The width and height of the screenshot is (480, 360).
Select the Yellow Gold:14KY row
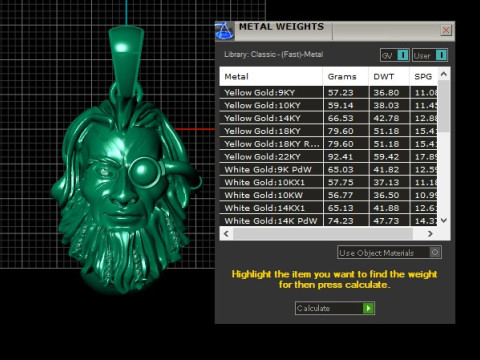(328, 118)
